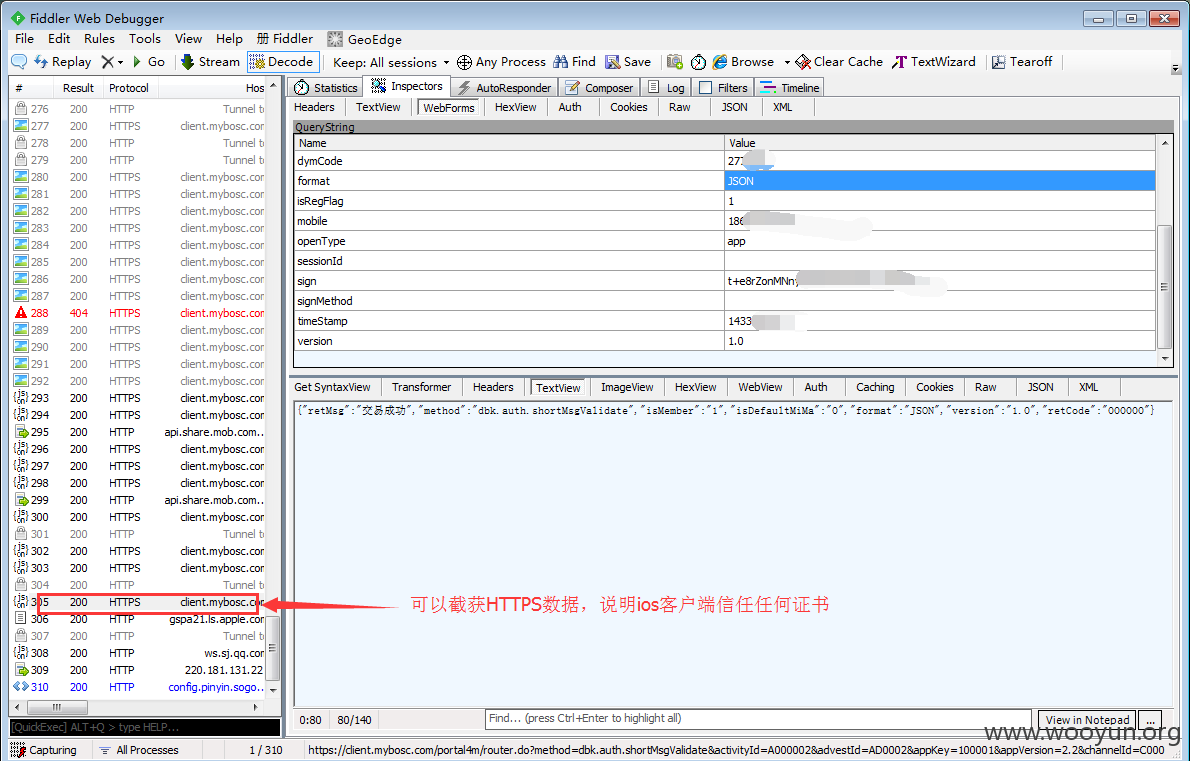Click the Save sessions icon
Viewport: 1190px width, 761px height.
(628, 61)
